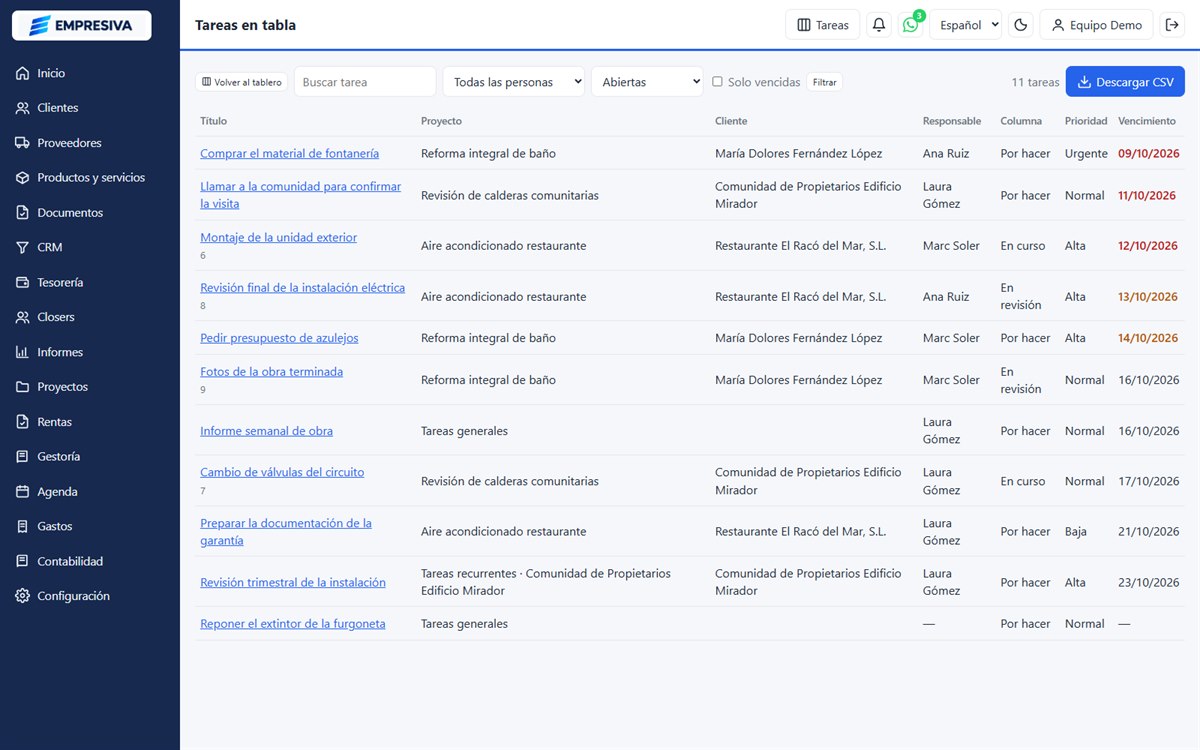Screen dimensions: 1200x750
Task: Click the Proyectos folder icon
Action: pos(22,387)
